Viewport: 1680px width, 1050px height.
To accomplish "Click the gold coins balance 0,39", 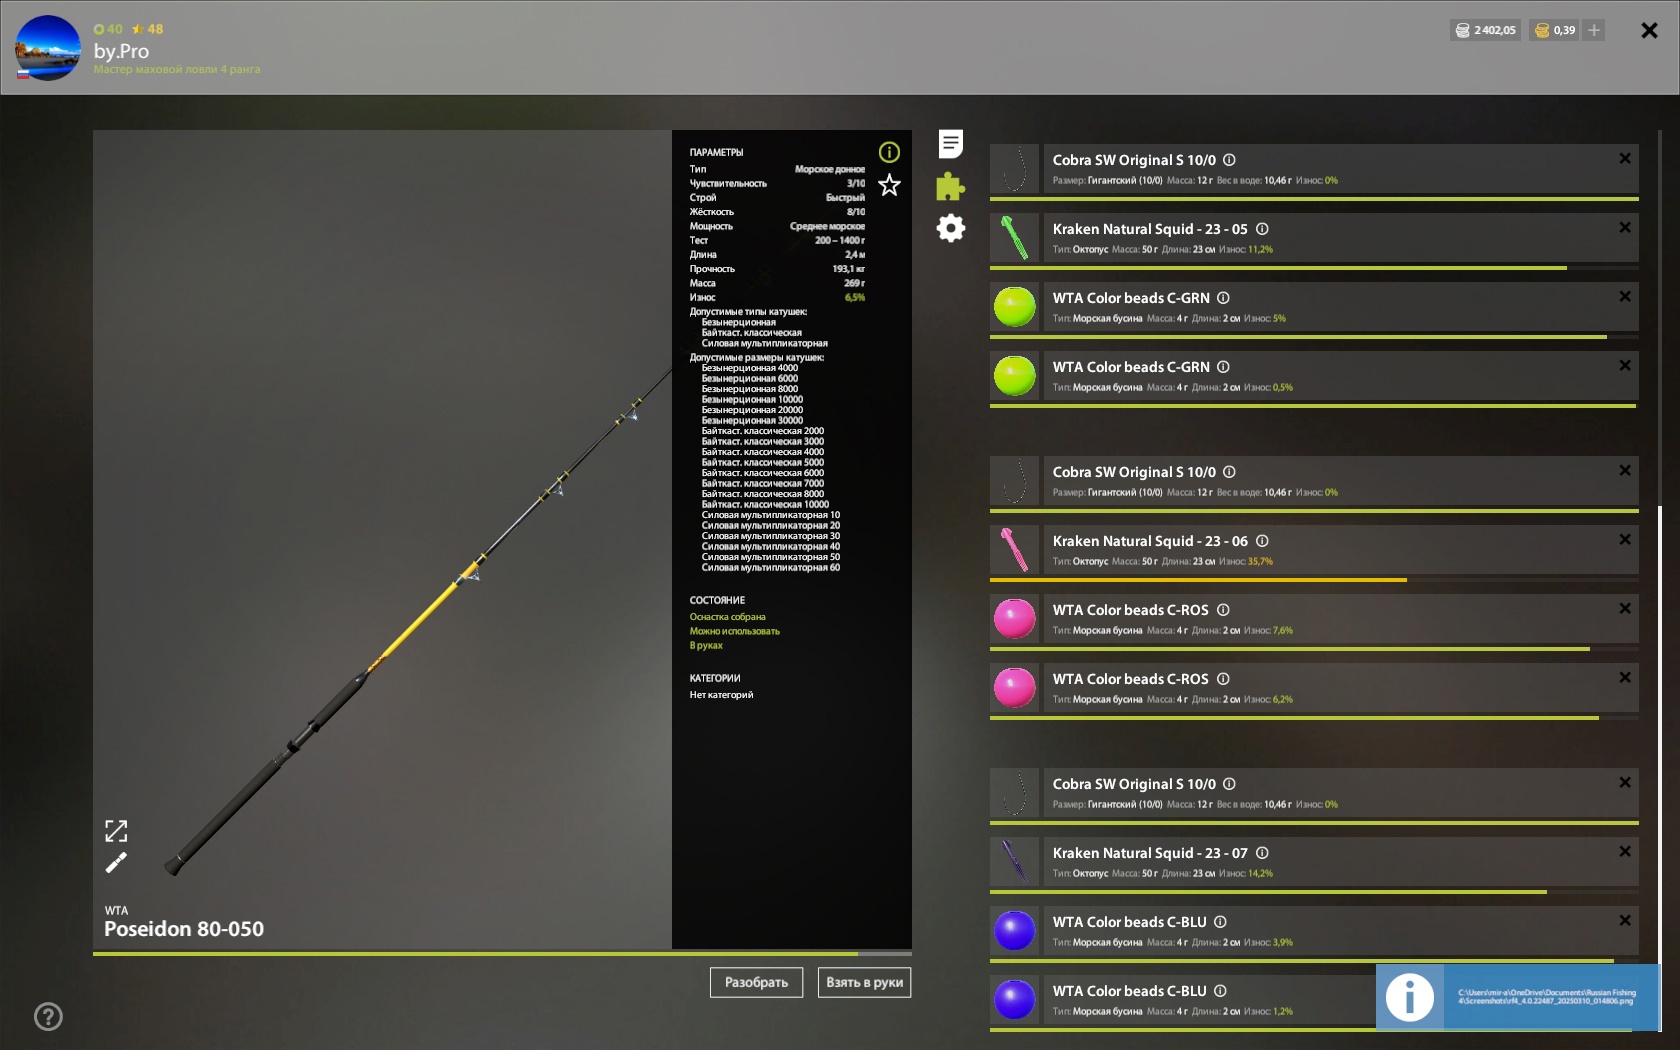I will point(1555,30).
